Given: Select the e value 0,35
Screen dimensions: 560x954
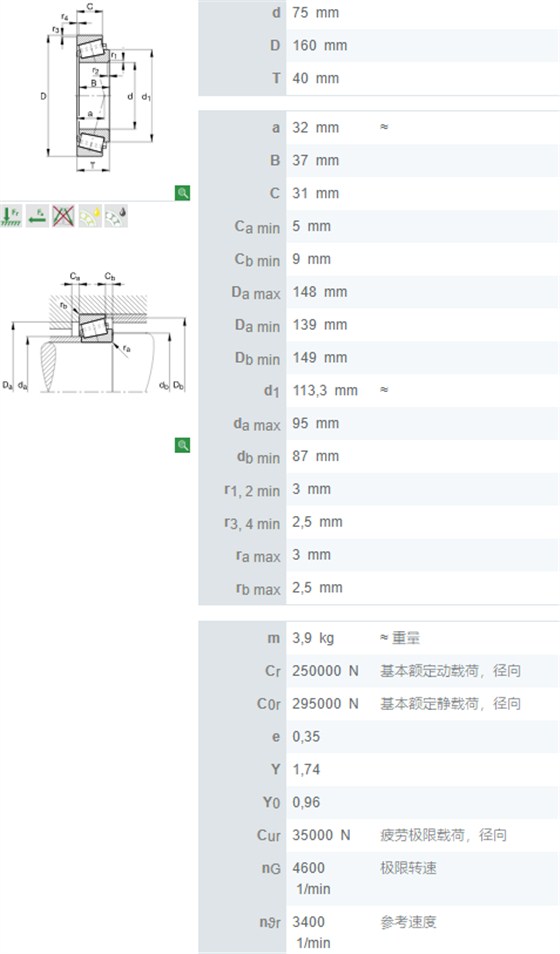Looking at the screenshot, I should pos(306,737).
